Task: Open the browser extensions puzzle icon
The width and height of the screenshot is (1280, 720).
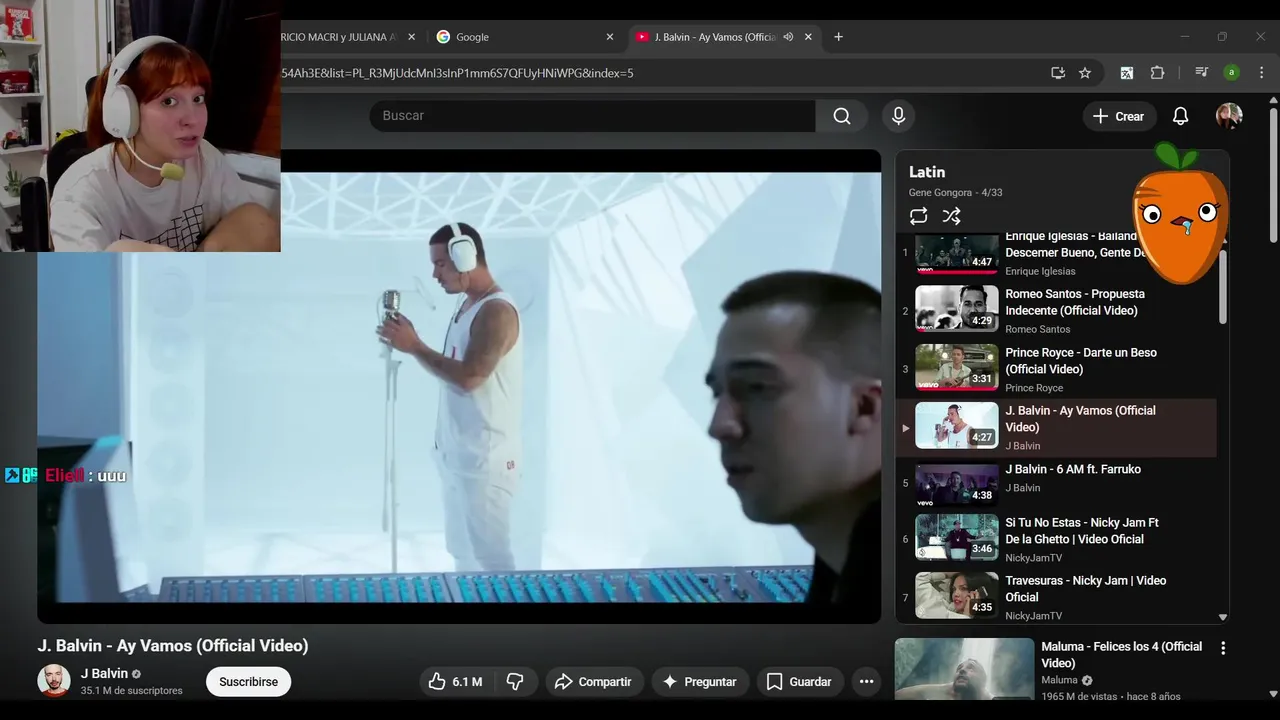Action: [x=1157, y=73]
